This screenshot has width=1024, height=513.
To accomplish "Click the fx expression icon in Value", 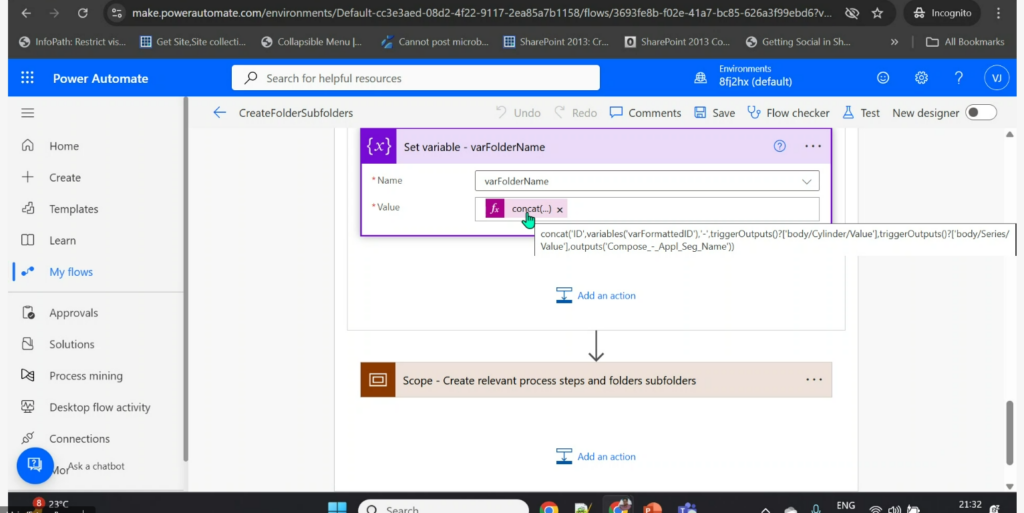I will (495, 209).
